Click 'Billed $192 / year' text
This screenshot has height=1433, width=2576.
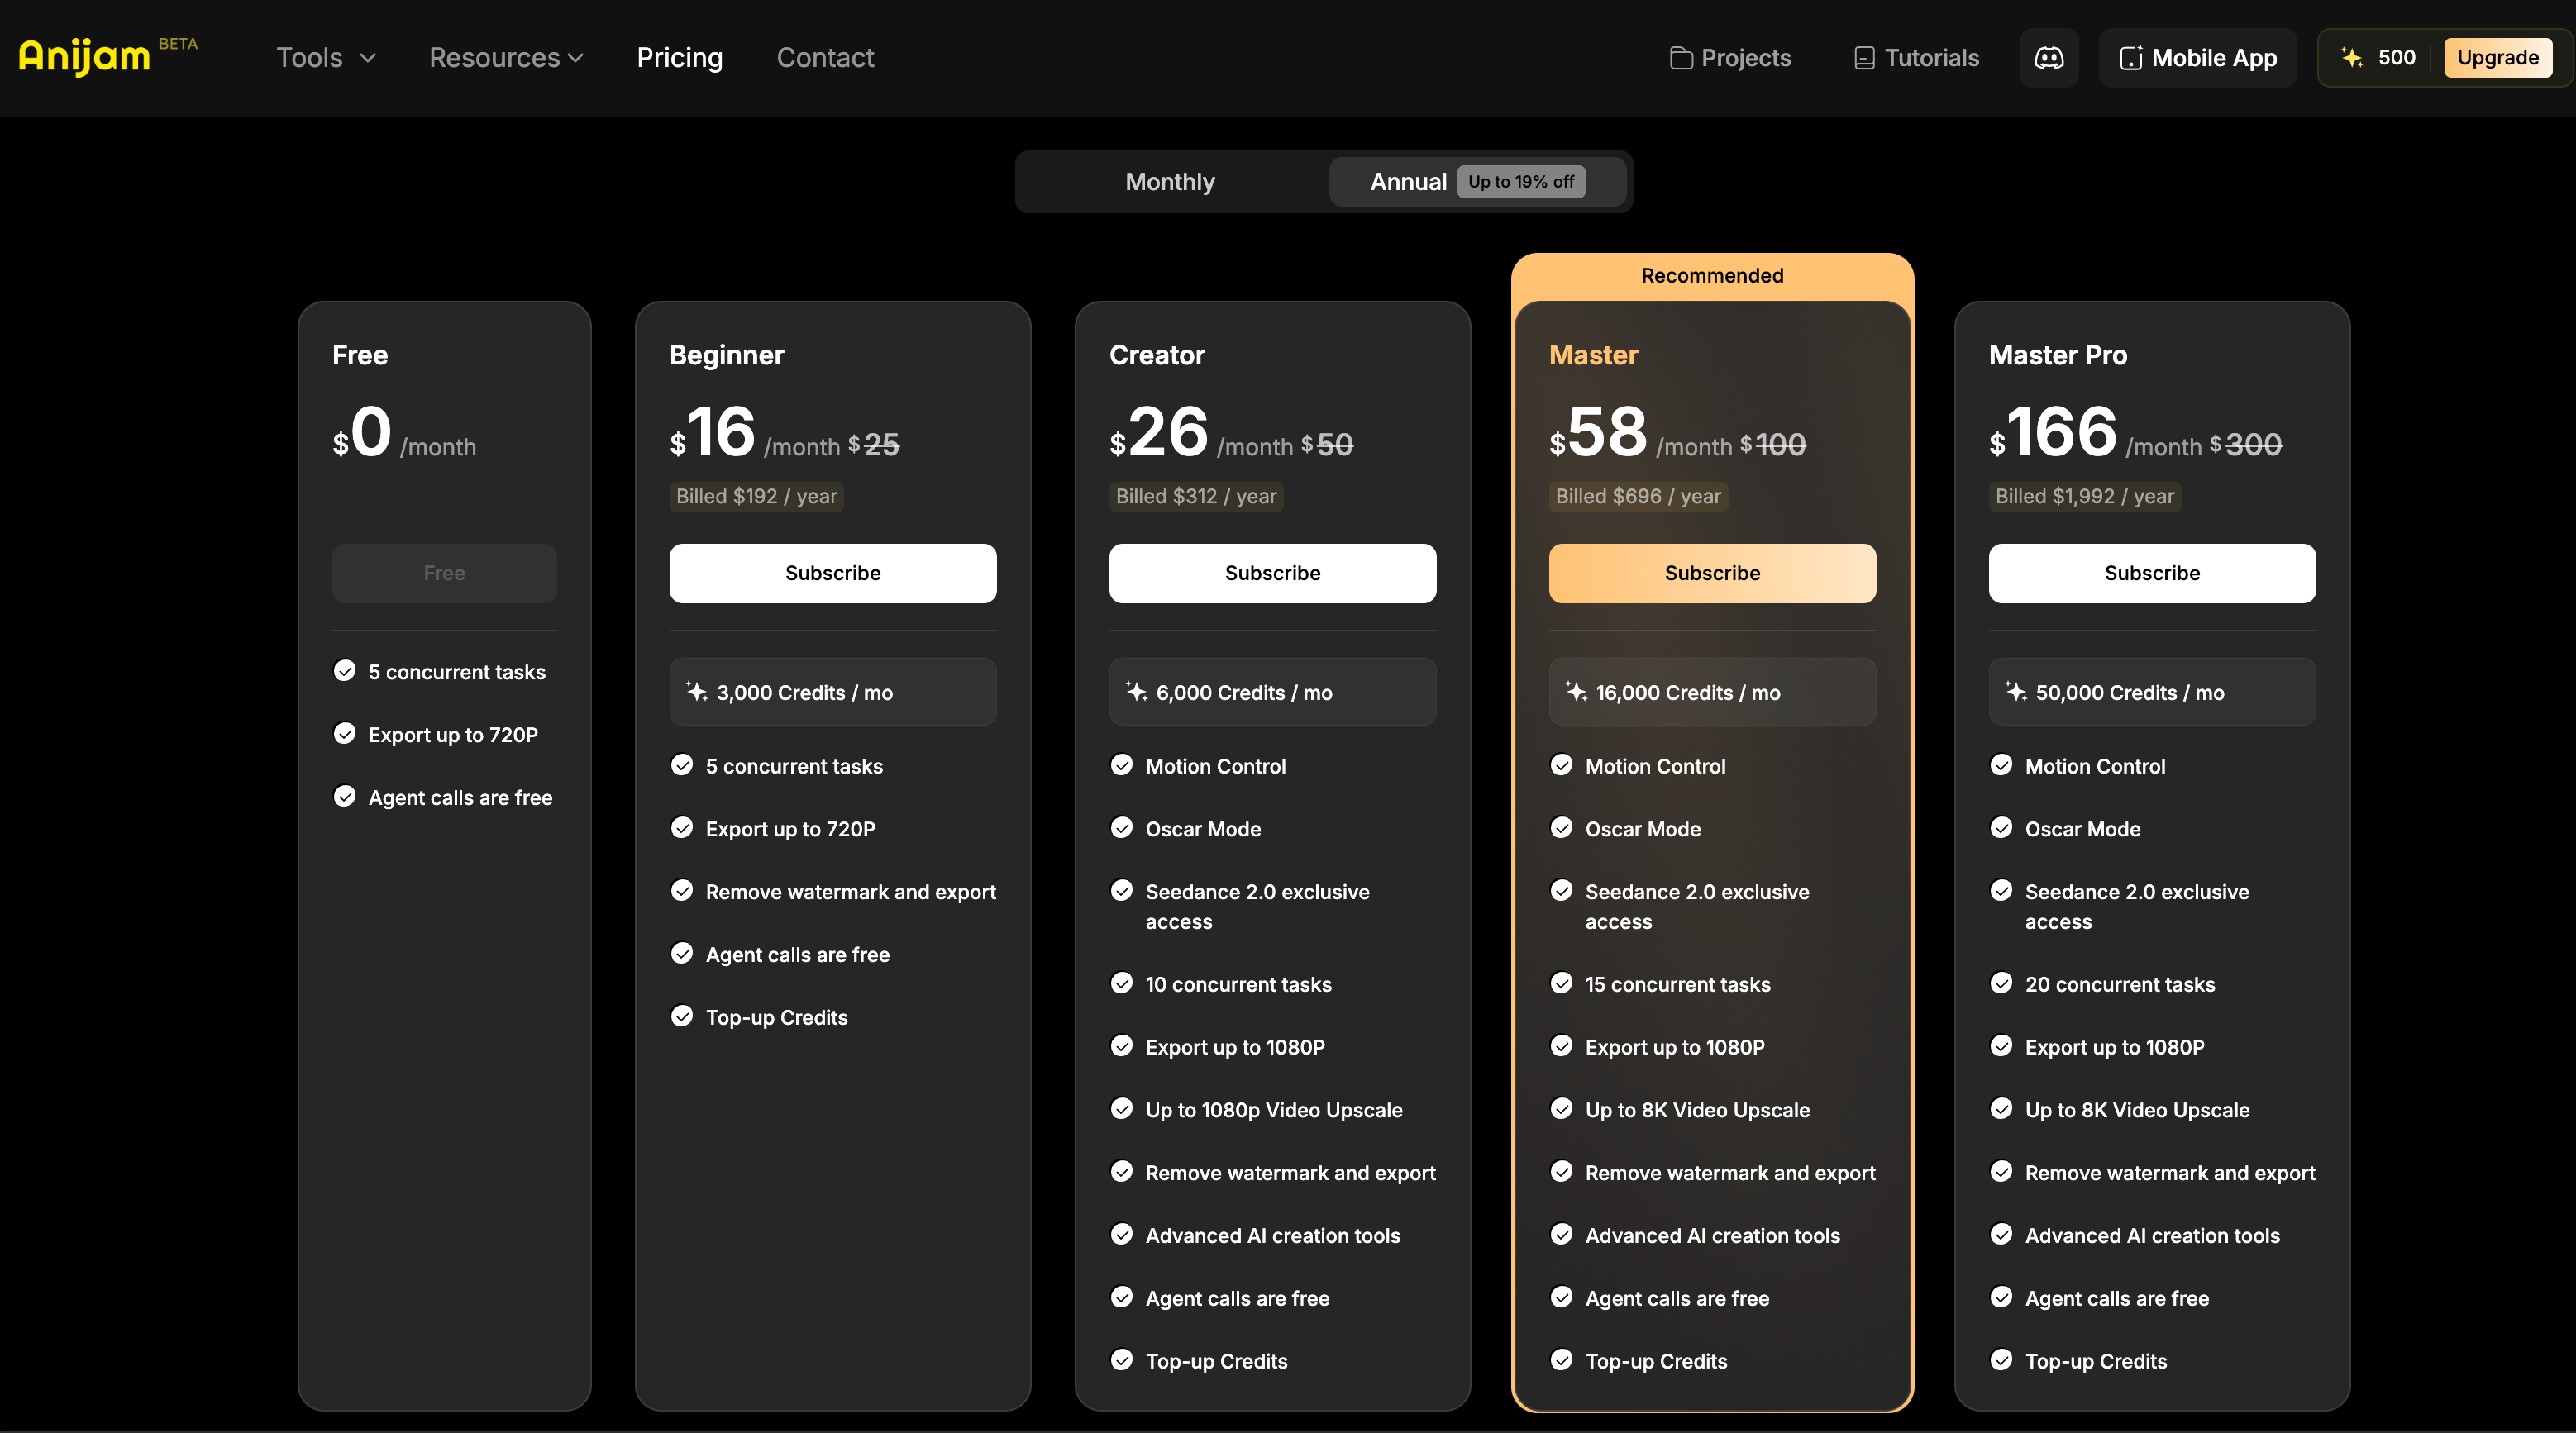click(x=757, y=496)
